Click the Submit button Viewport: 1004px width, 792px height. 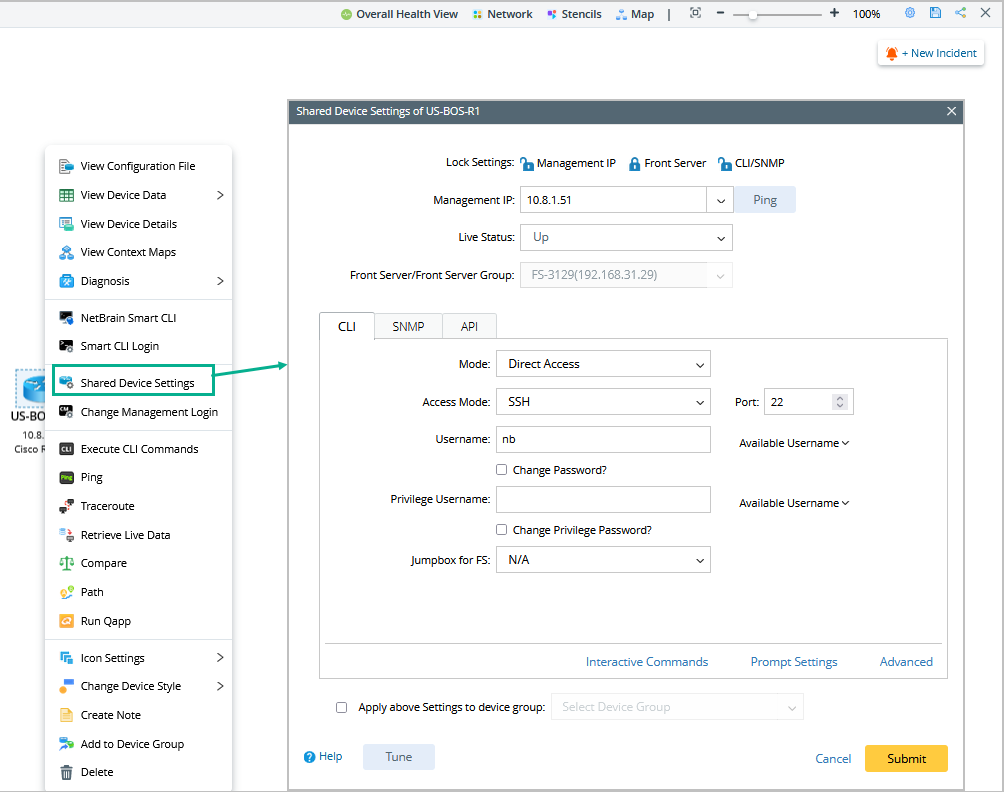(906, 759)
